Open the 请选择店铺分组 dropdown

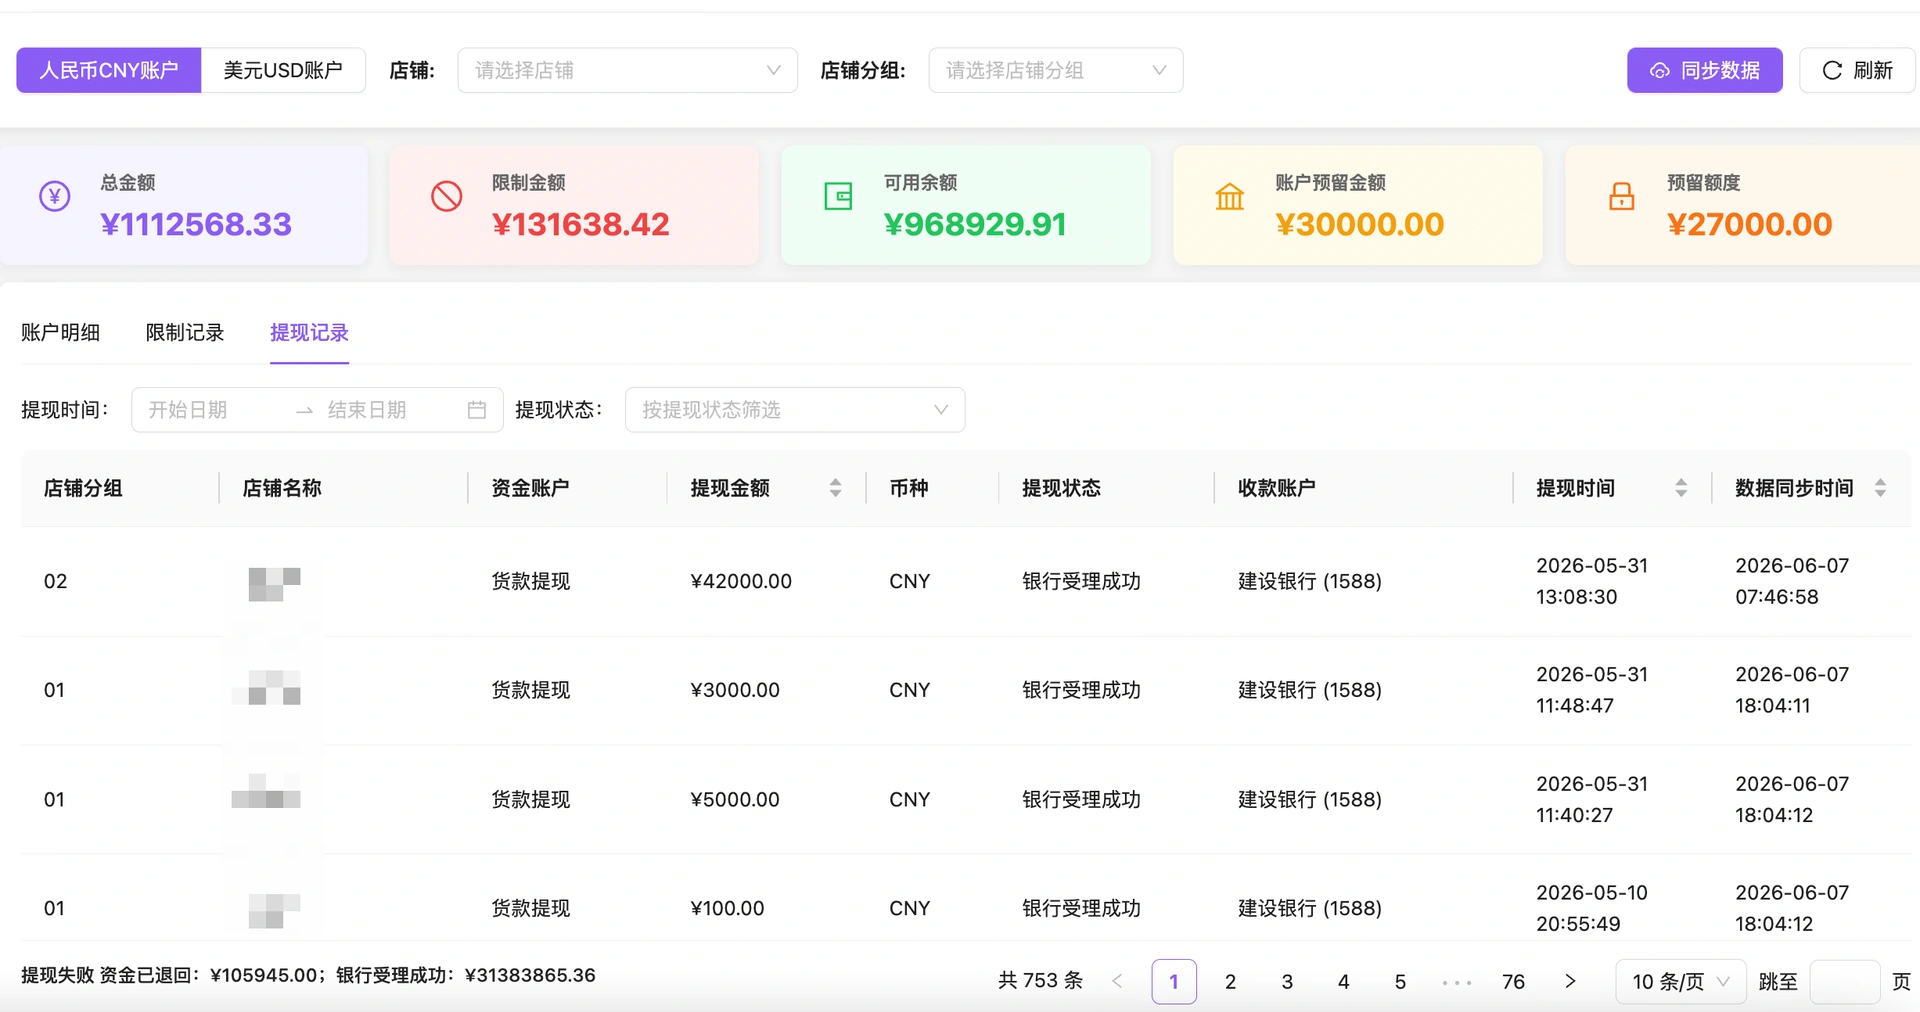tap(1056, 70)
